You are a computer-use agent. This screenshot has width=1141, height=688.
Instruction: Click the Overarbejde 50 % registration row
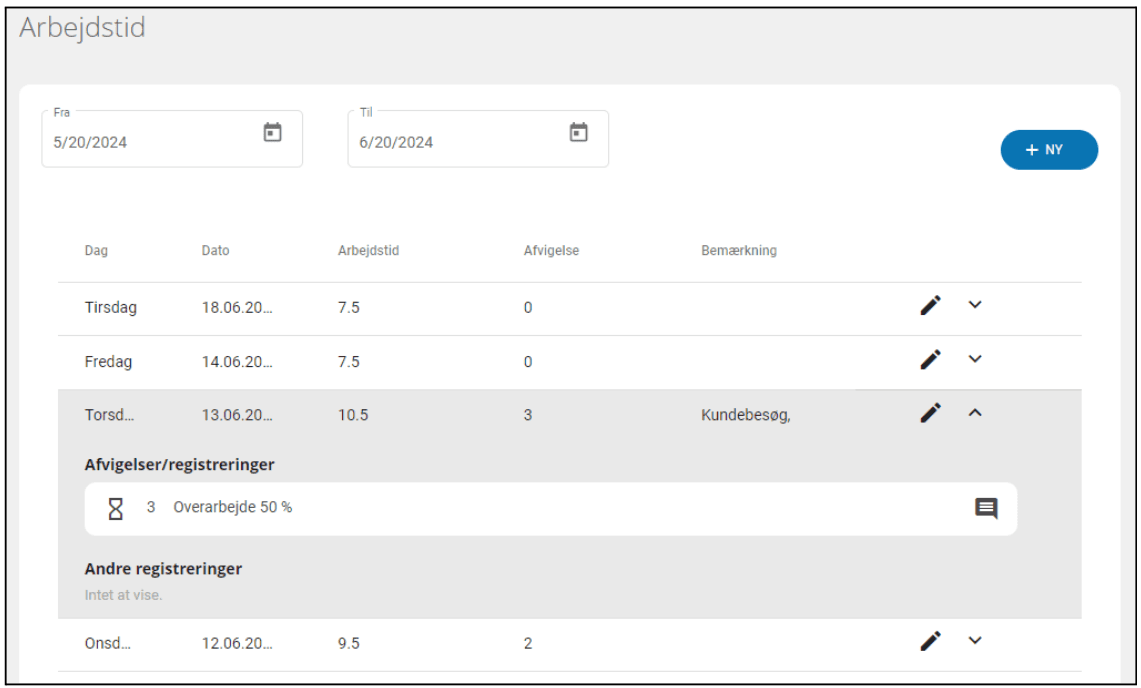(550, 508)
